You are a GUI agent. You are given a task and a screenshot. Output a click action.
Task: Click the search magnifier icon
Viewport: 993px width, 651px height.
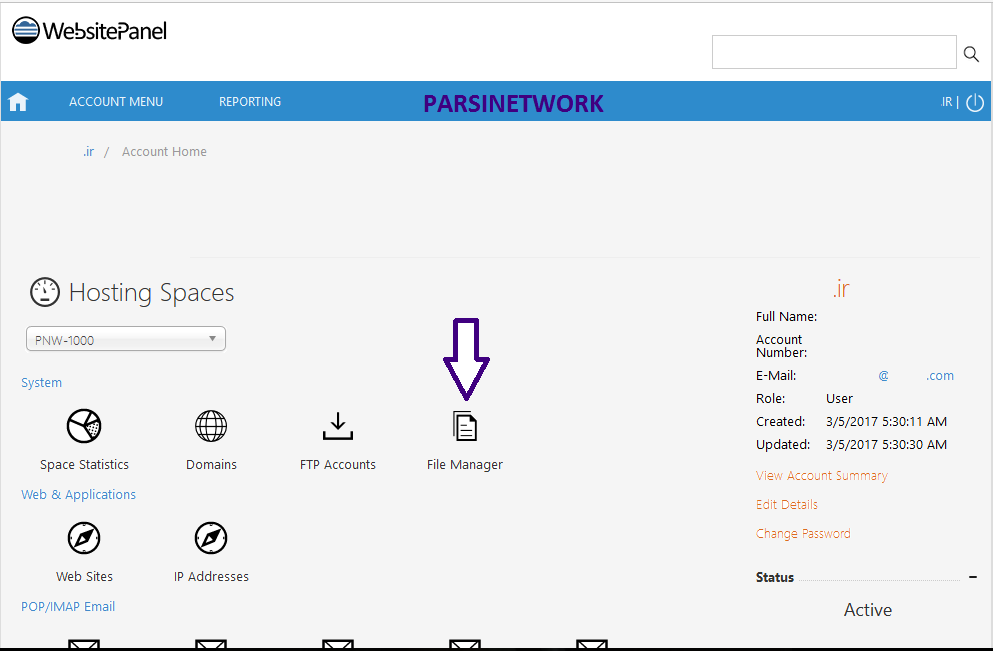tap(971, 54)
